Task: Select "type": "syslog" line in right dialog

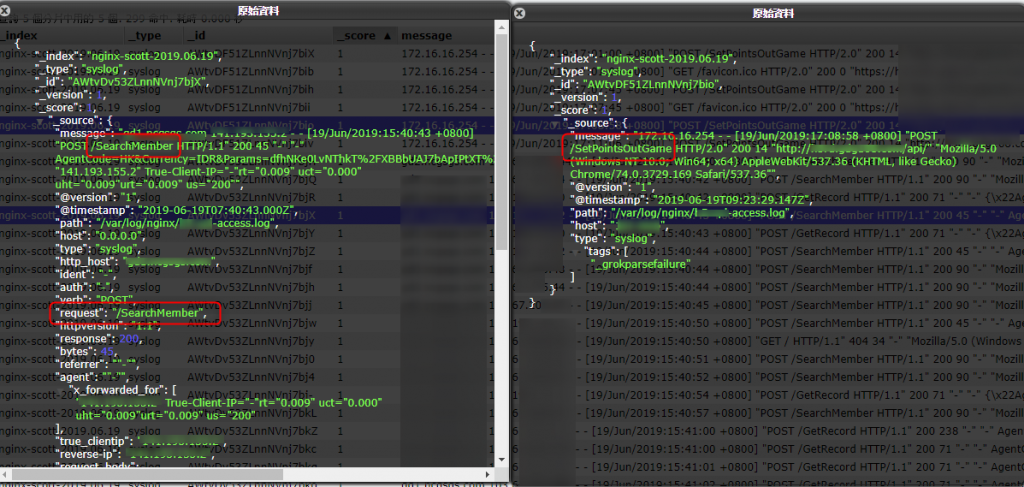Action: (613, 238)
